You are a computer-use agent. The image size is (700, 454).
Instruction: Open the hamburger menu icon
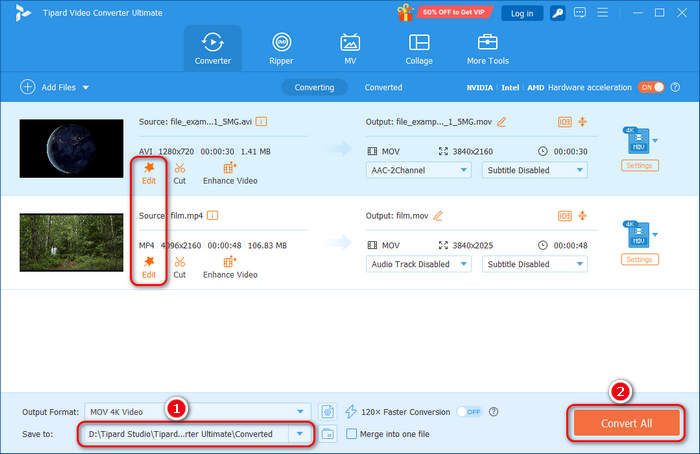(603, 12)
